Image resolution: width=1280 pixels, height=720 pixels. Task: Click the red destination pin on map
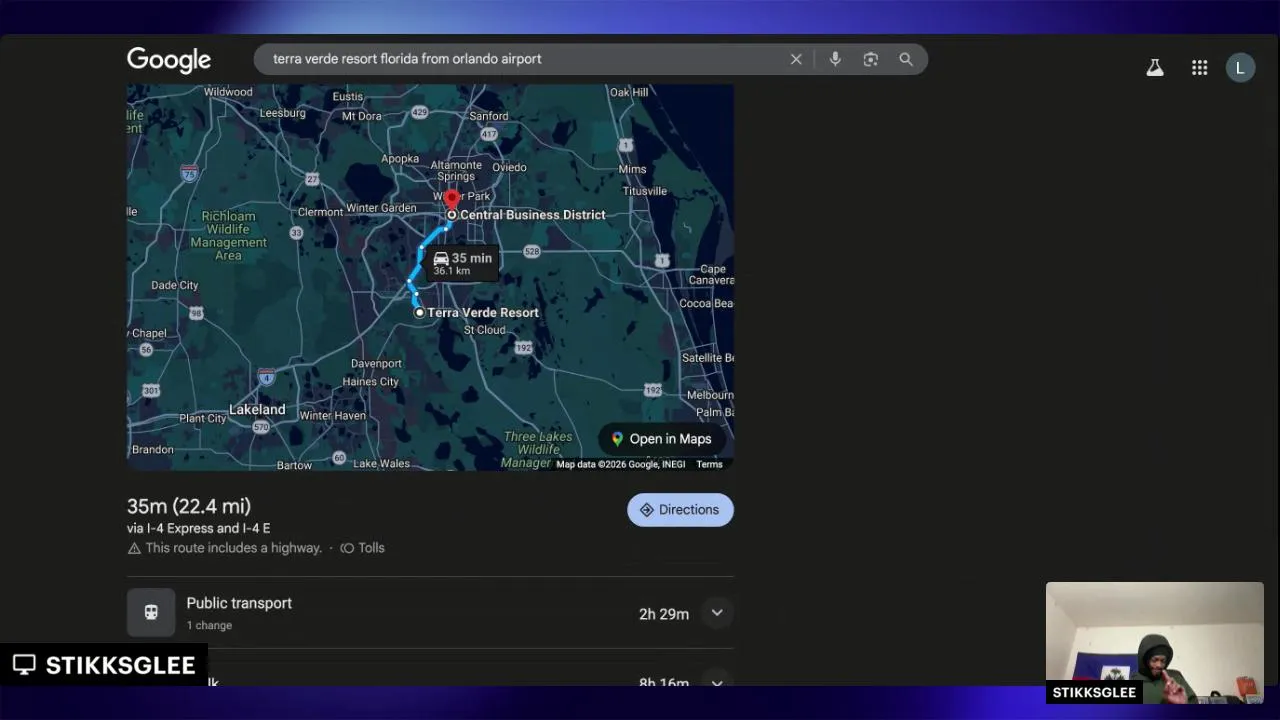pos(451,200)
